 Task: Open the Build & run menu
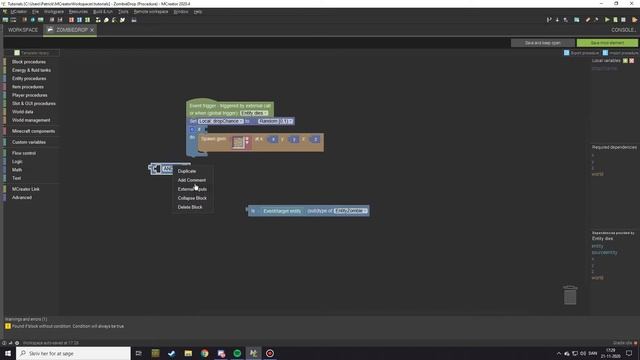[103, 12]
